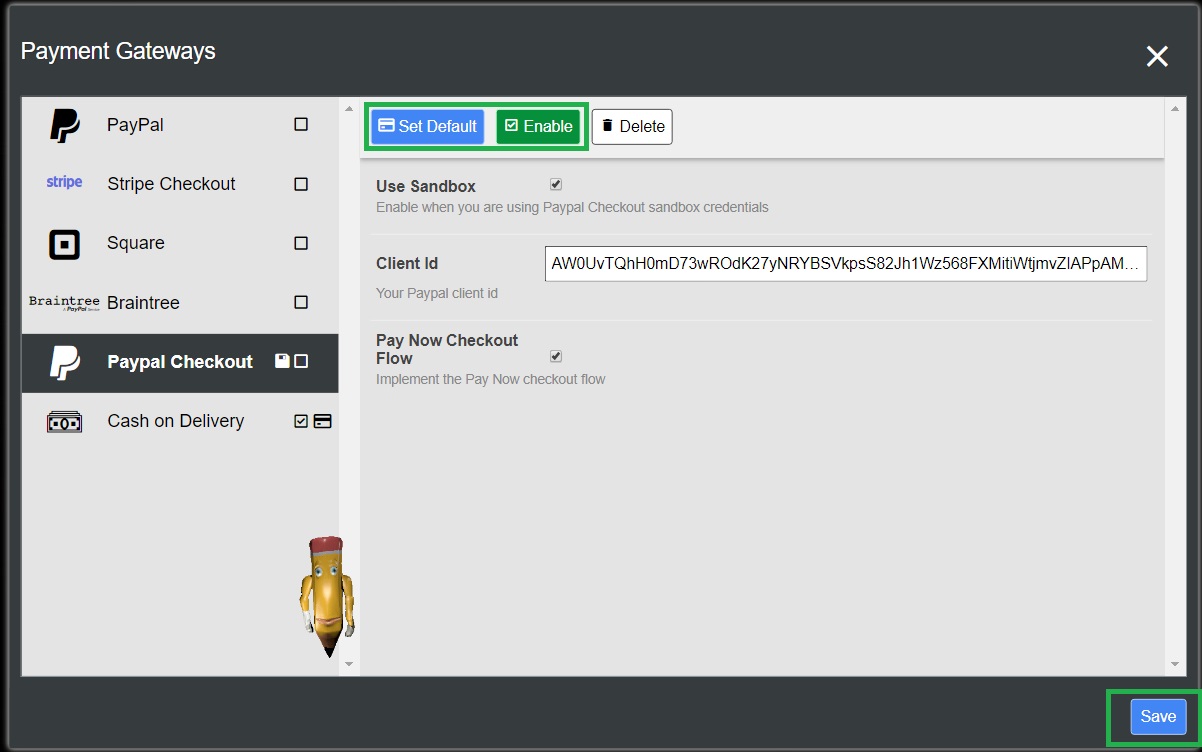Viewport: 1202px width, 752px height.
Task: Select Paypal Checkout in the gateway list
Action: pyautogui.click(x=179, y=362)
